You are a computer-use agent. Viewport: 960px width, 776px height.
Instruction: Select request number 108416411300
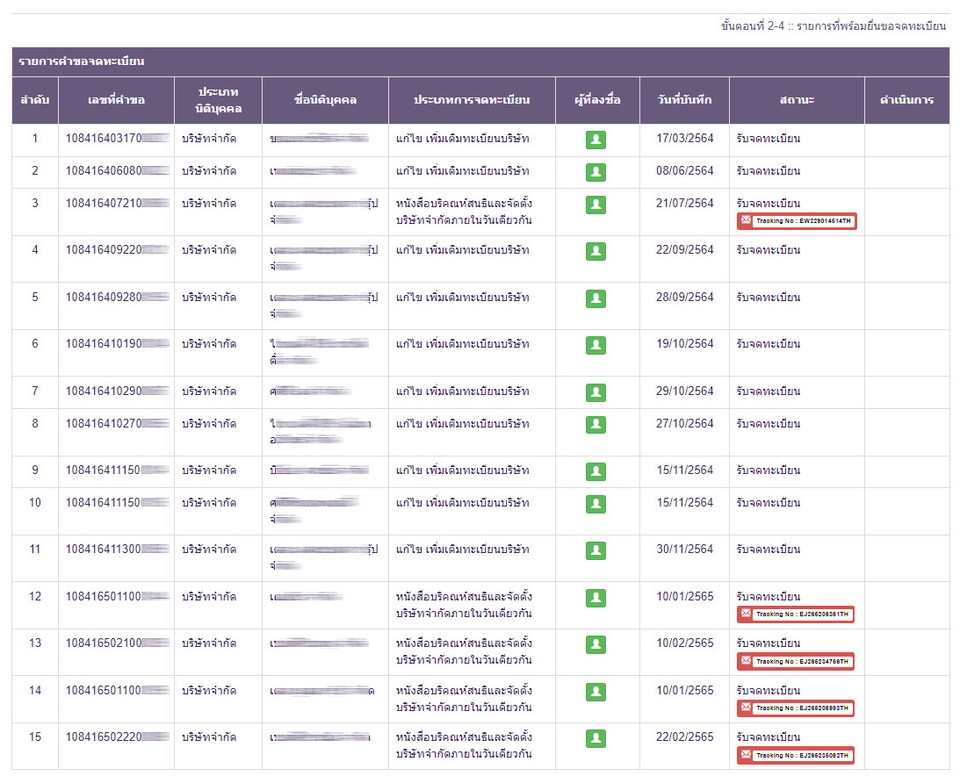pos(117,549)
